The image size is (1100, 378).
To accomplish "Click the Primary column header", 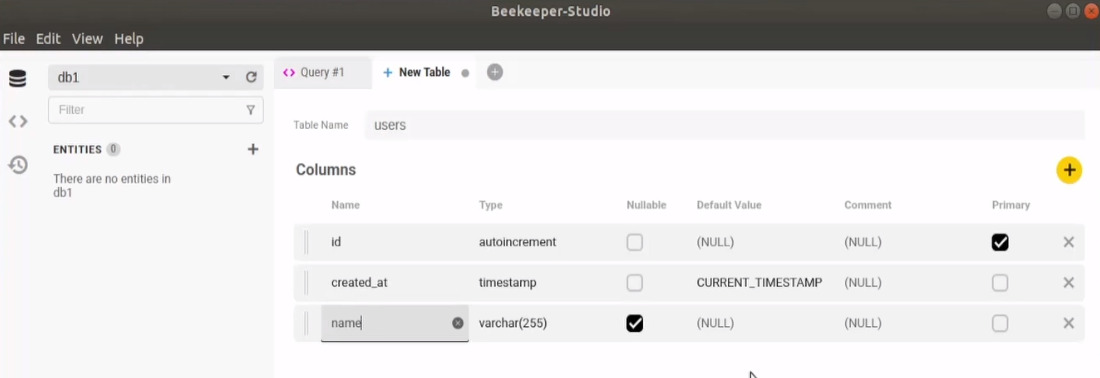I will pyautogui.click(x=1011, y=205).
